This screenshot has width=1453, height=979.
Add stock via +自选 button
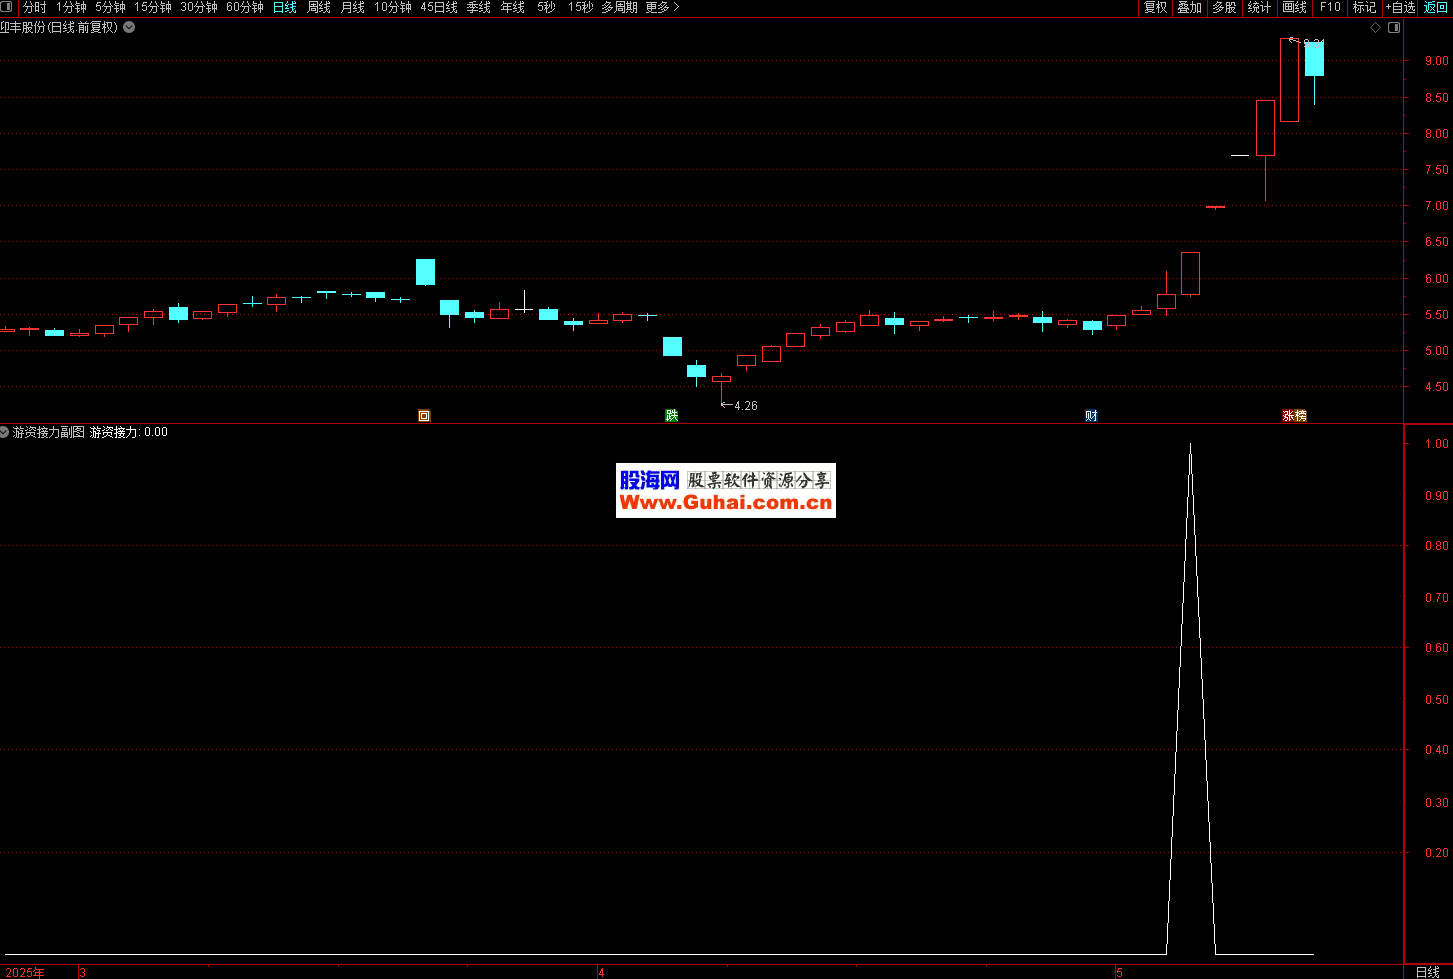1401,7
